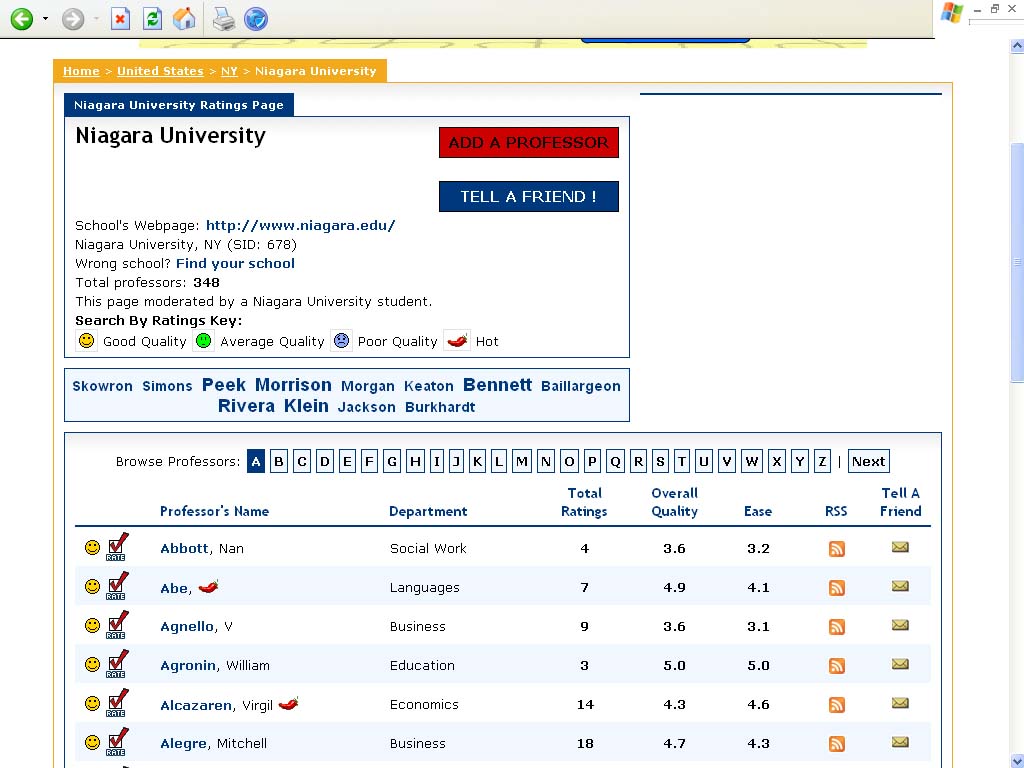The width and height of the screenshot is (1024, 768).
Task: Click the Rivera tag link
Action: click(x=246, y=406)
